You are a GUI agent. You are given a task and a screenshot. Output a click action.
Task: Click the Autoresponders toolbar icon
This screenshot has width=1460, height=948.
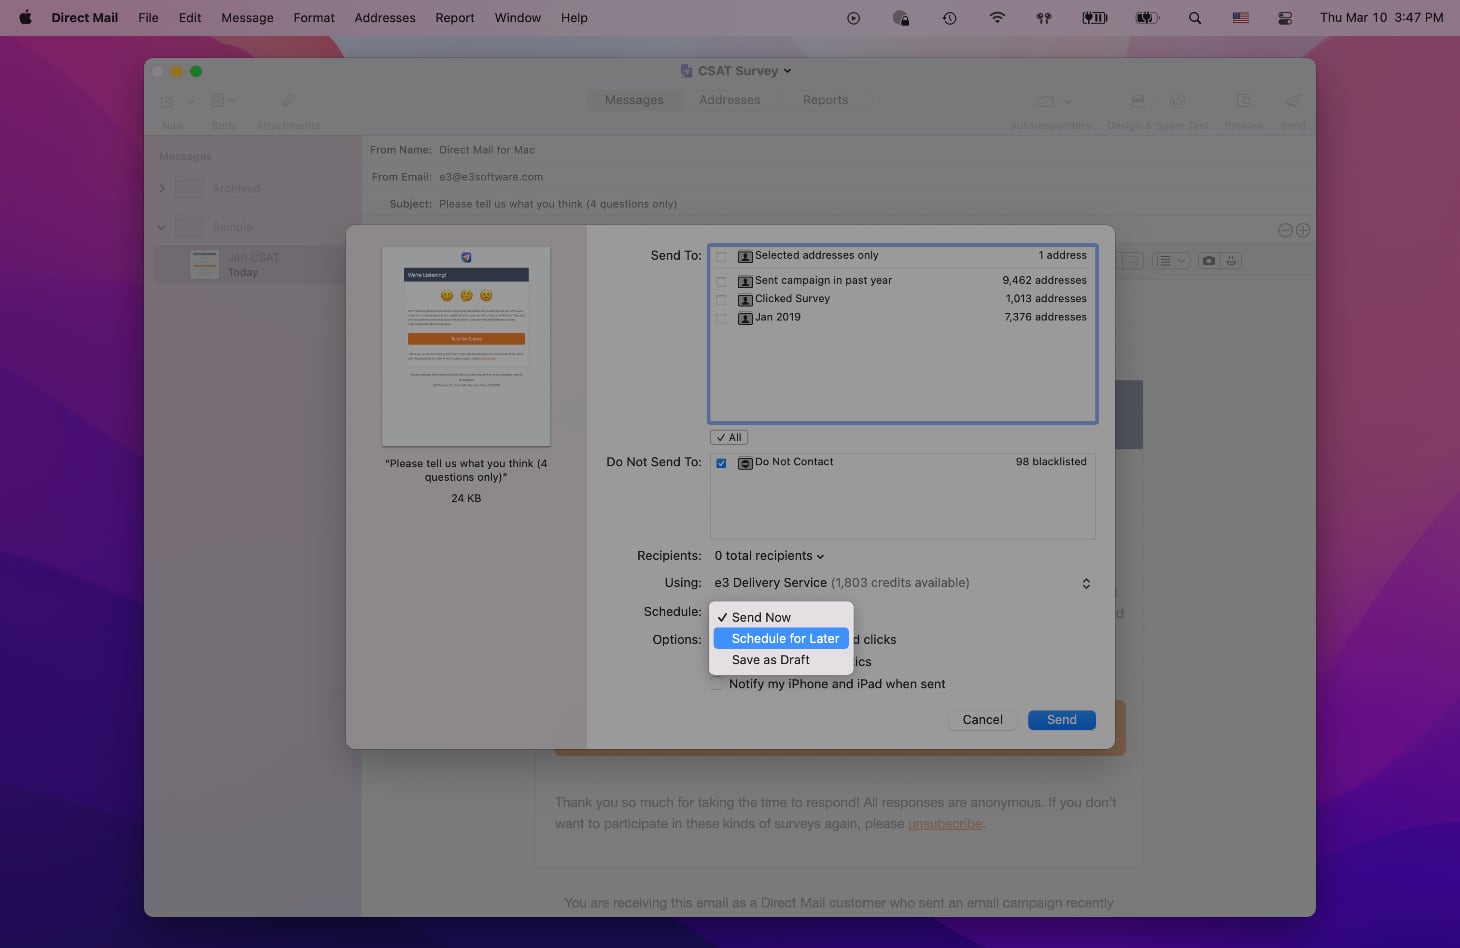pyautogui.click(x=1046, y=101)
